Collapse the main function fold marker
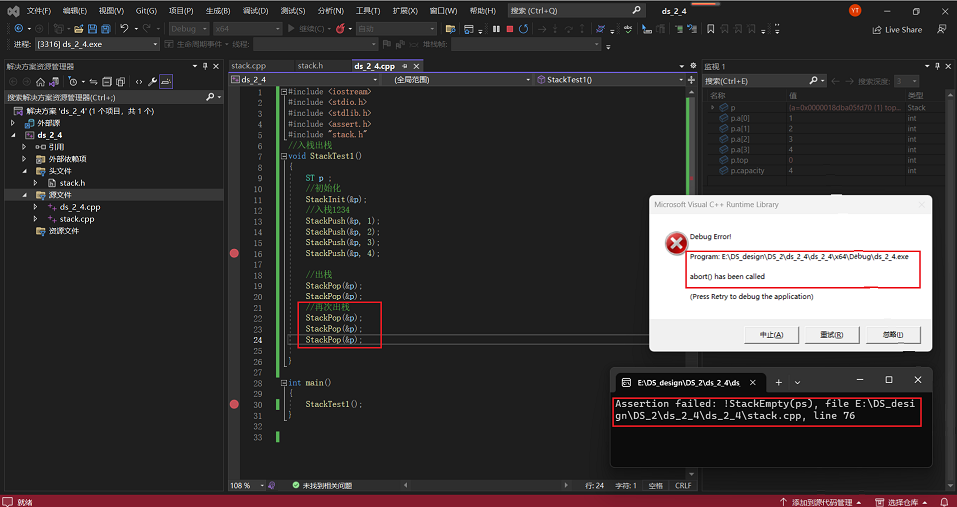Viewport: 957px width, 507px height. pyautogui.click(x=284, y=383)
